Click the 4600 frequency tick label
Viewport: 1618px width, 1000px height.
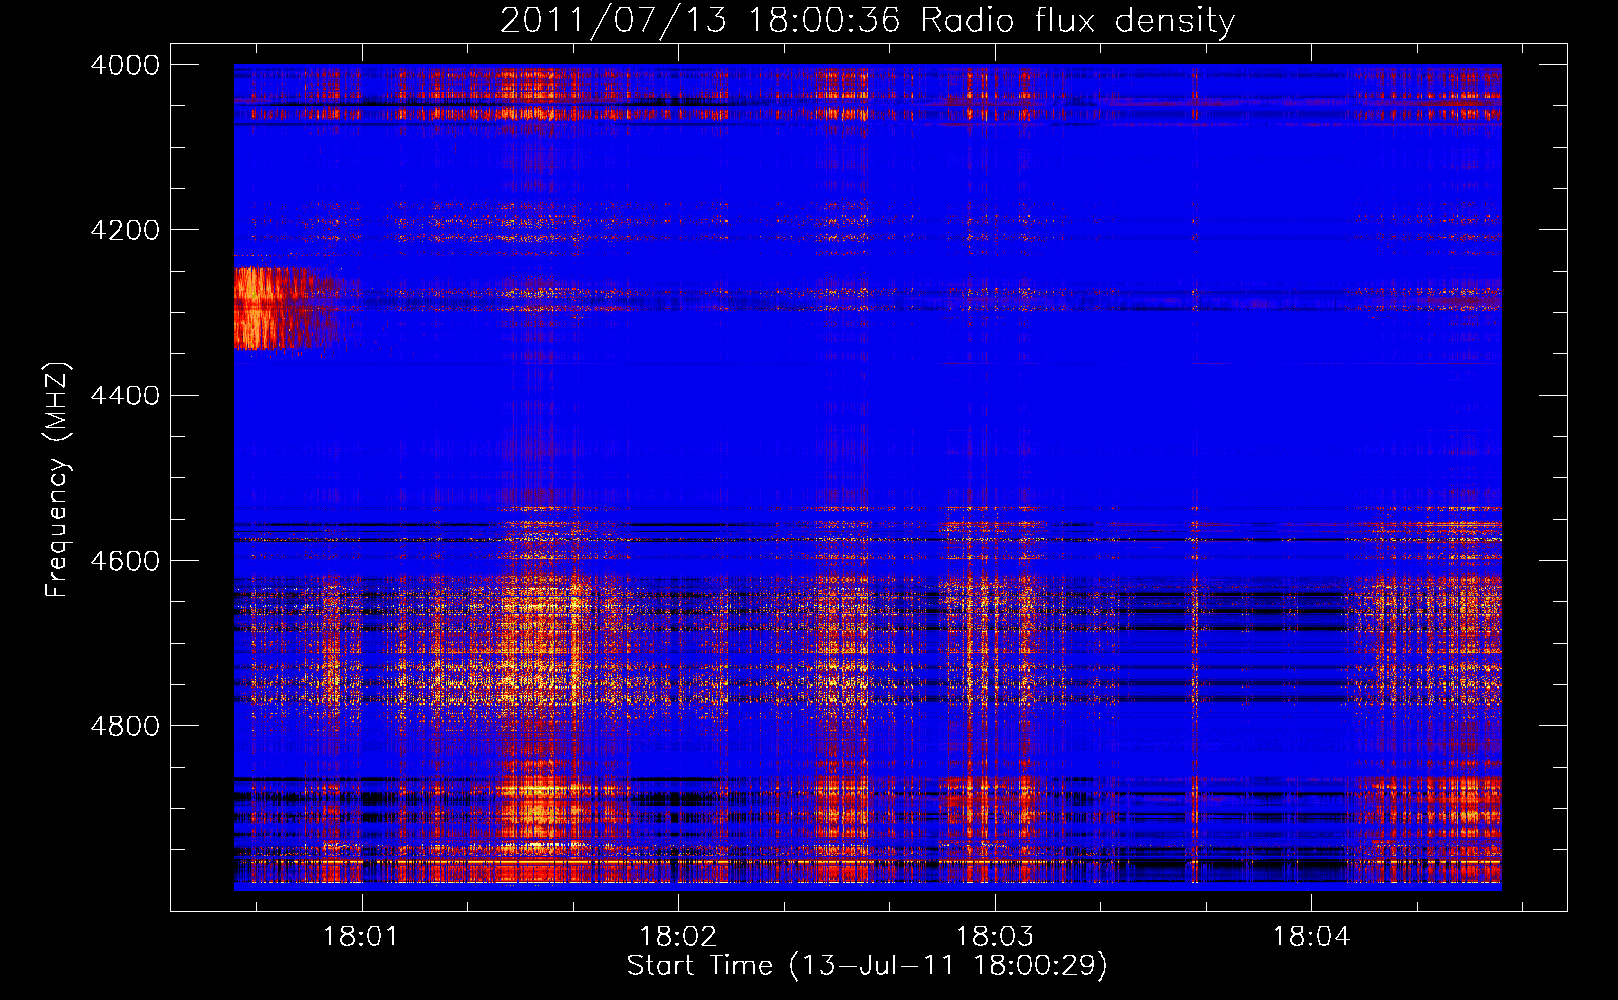[x=125, y=560]
